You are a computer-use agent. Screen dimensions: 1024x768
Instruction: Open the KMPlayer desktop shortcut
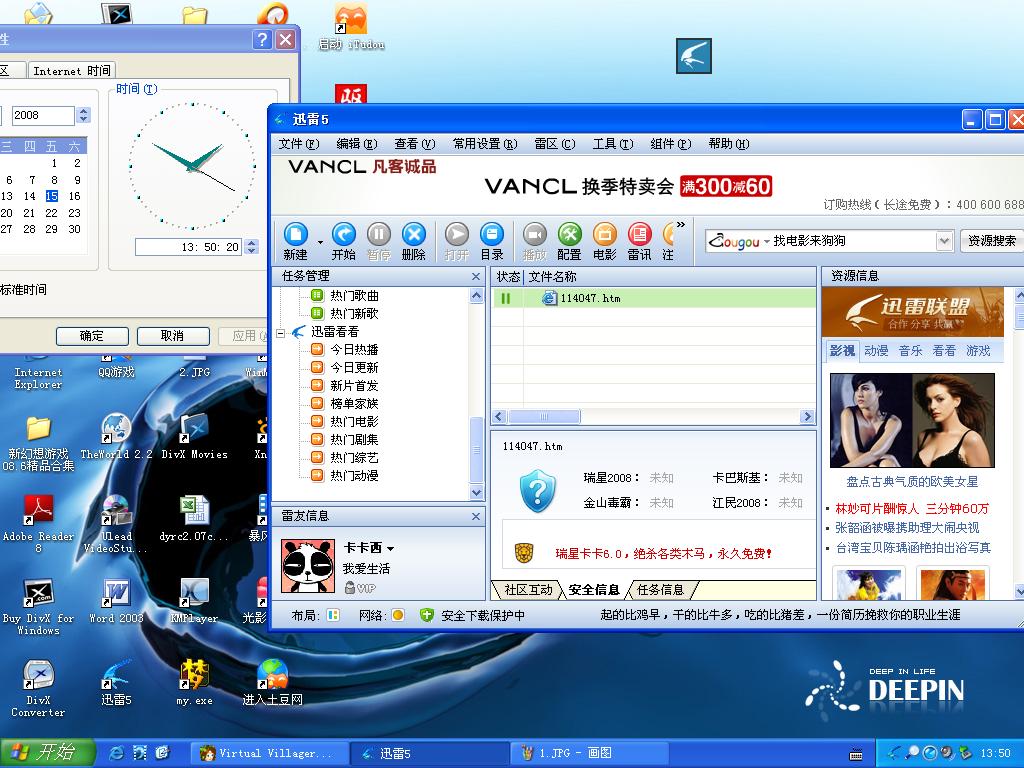[194, 601]
